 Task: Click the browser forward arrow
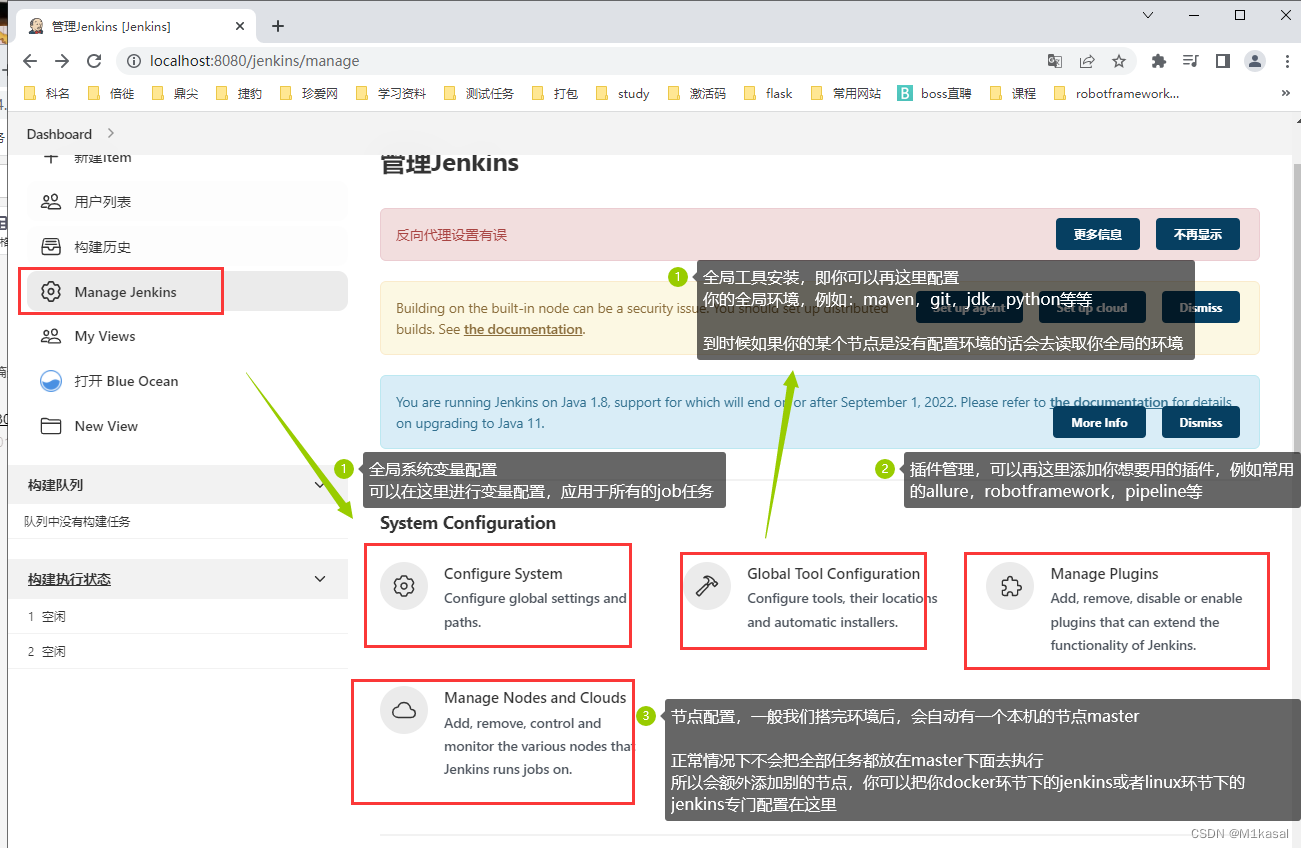tap(62, 61)
